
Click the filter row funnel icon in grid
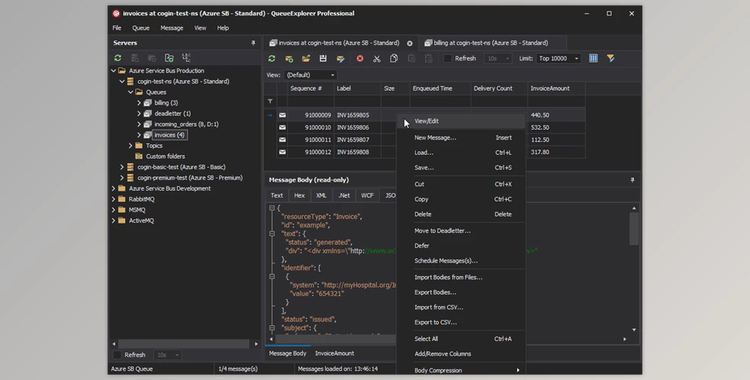tap(270, 101)
